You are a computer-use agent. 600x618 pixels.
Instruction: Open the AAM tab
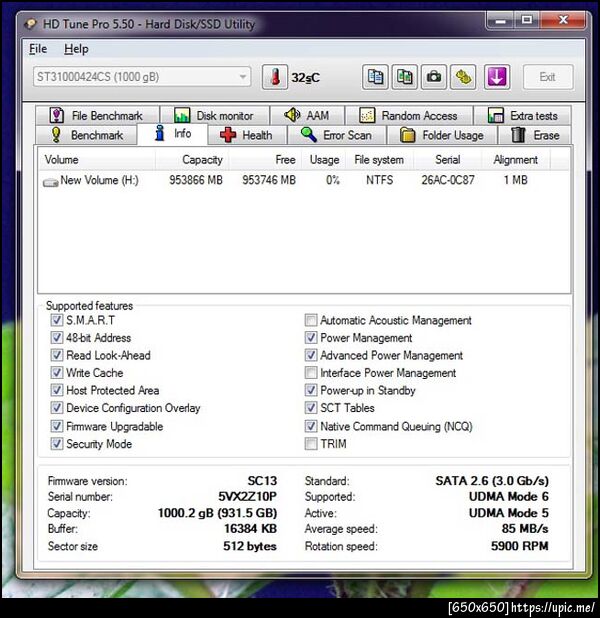coord(307,115)
